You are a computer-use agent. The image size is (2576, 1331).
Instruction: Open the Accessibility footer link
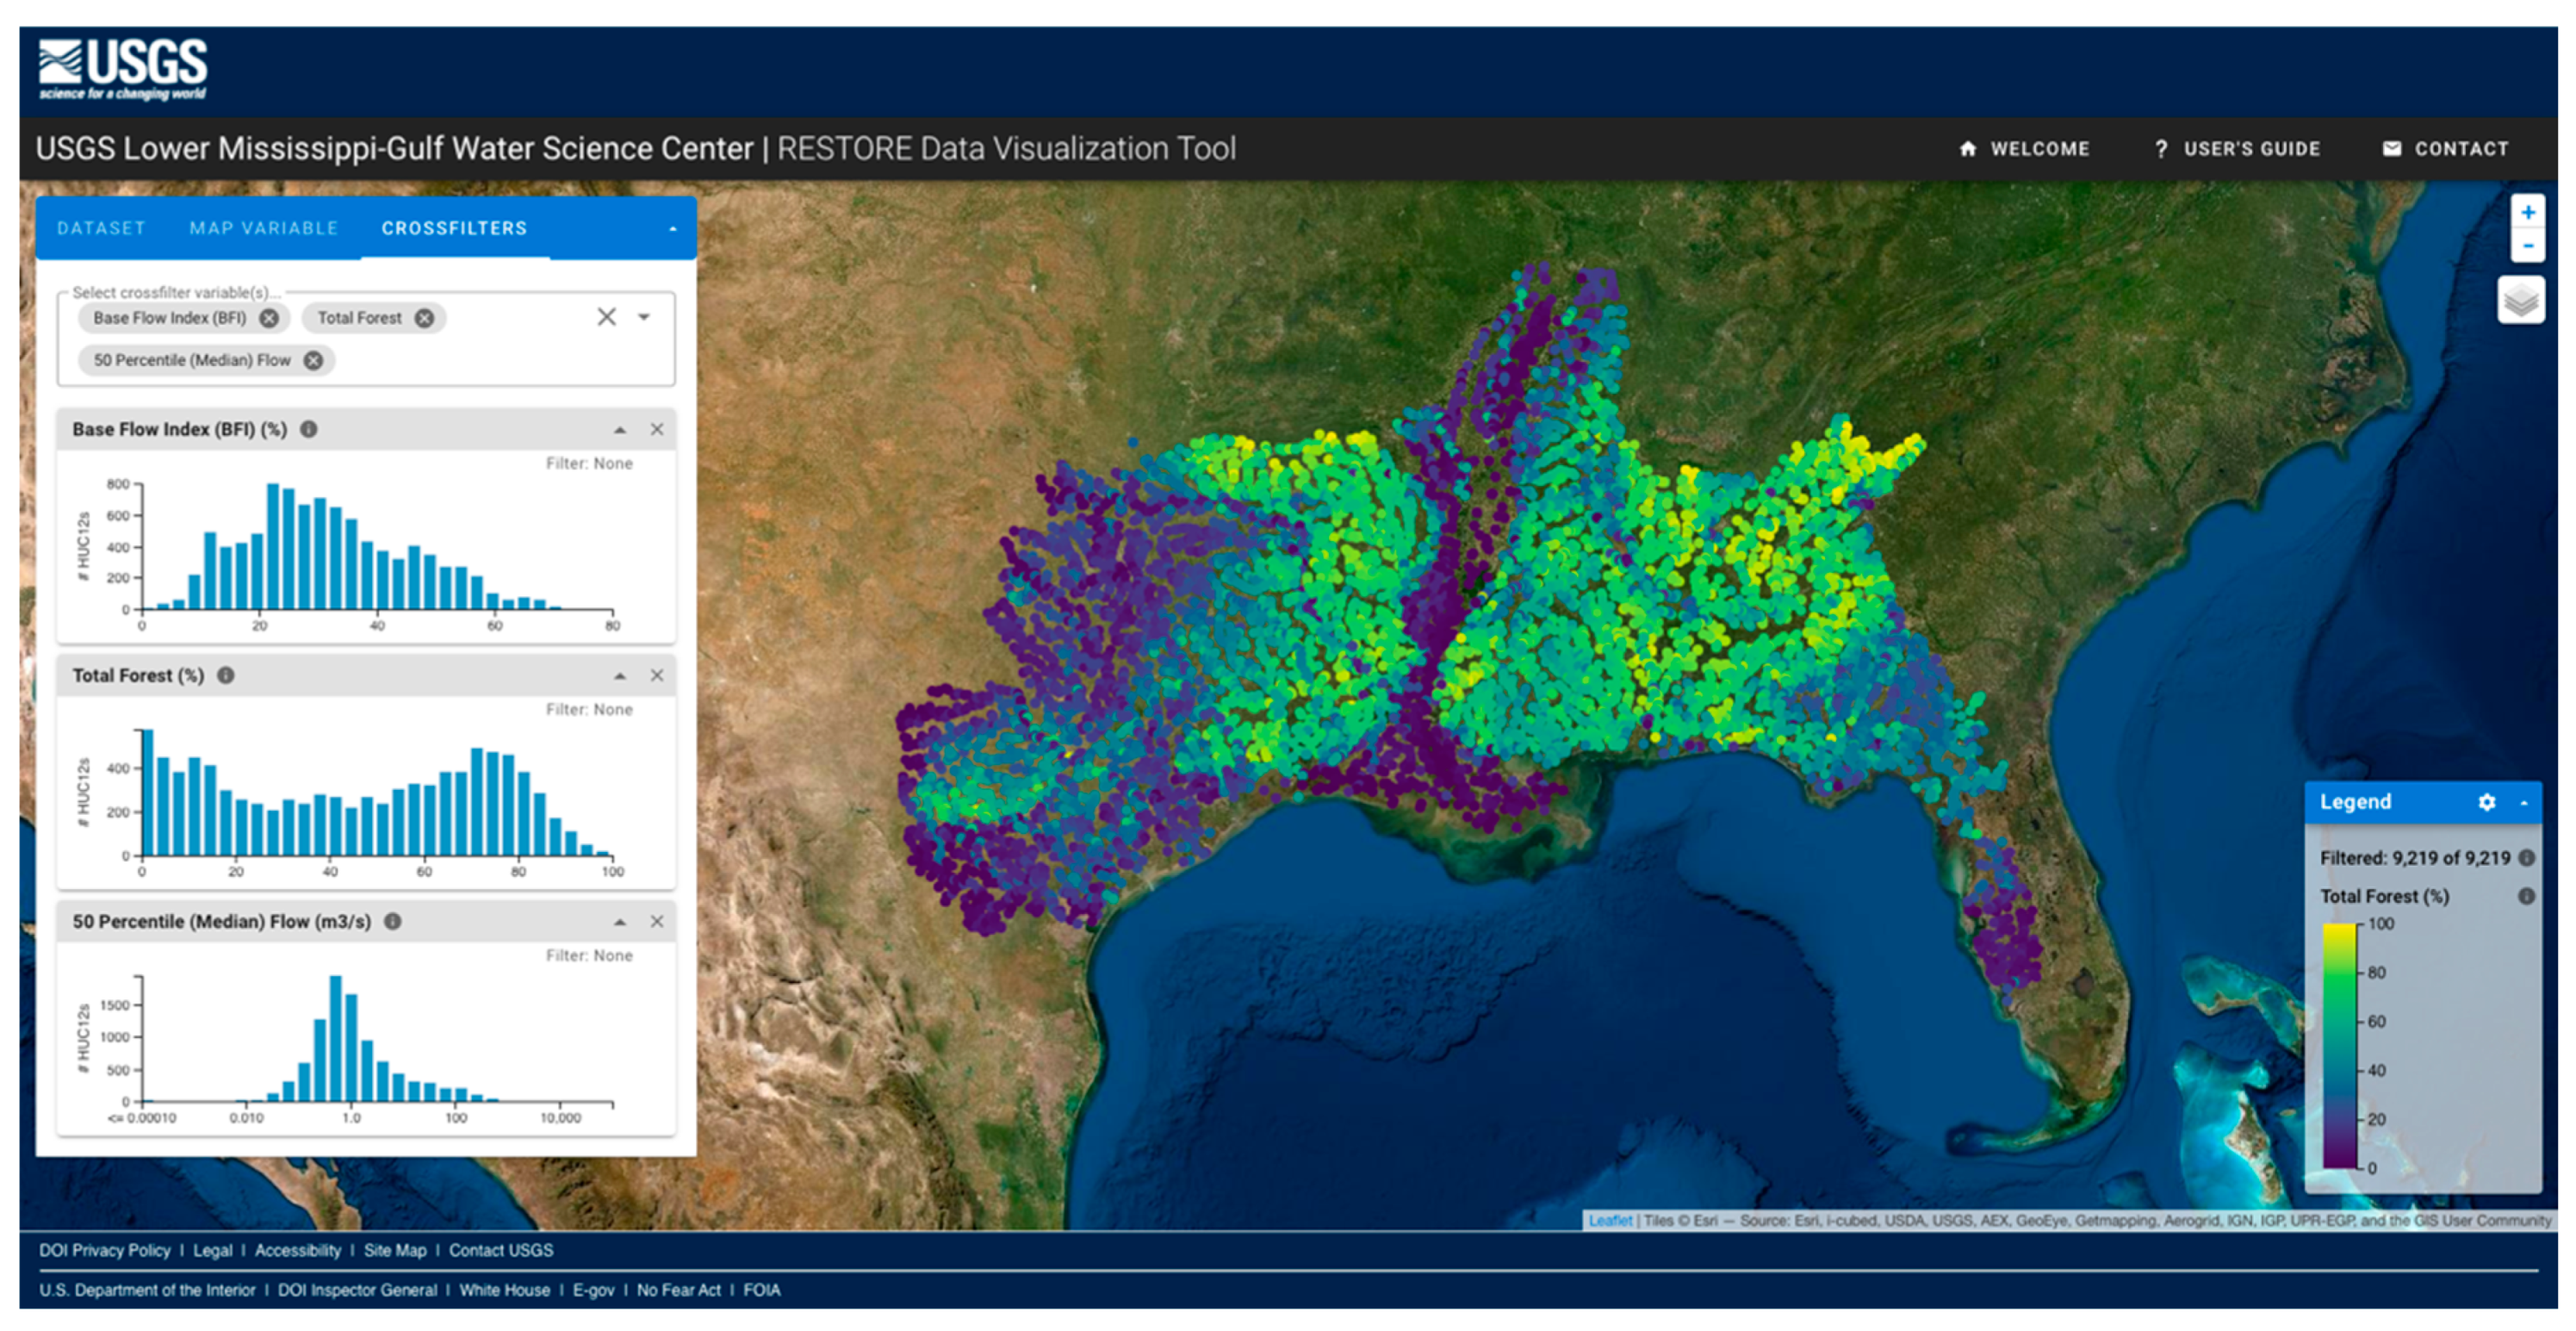click(298, 1251)
